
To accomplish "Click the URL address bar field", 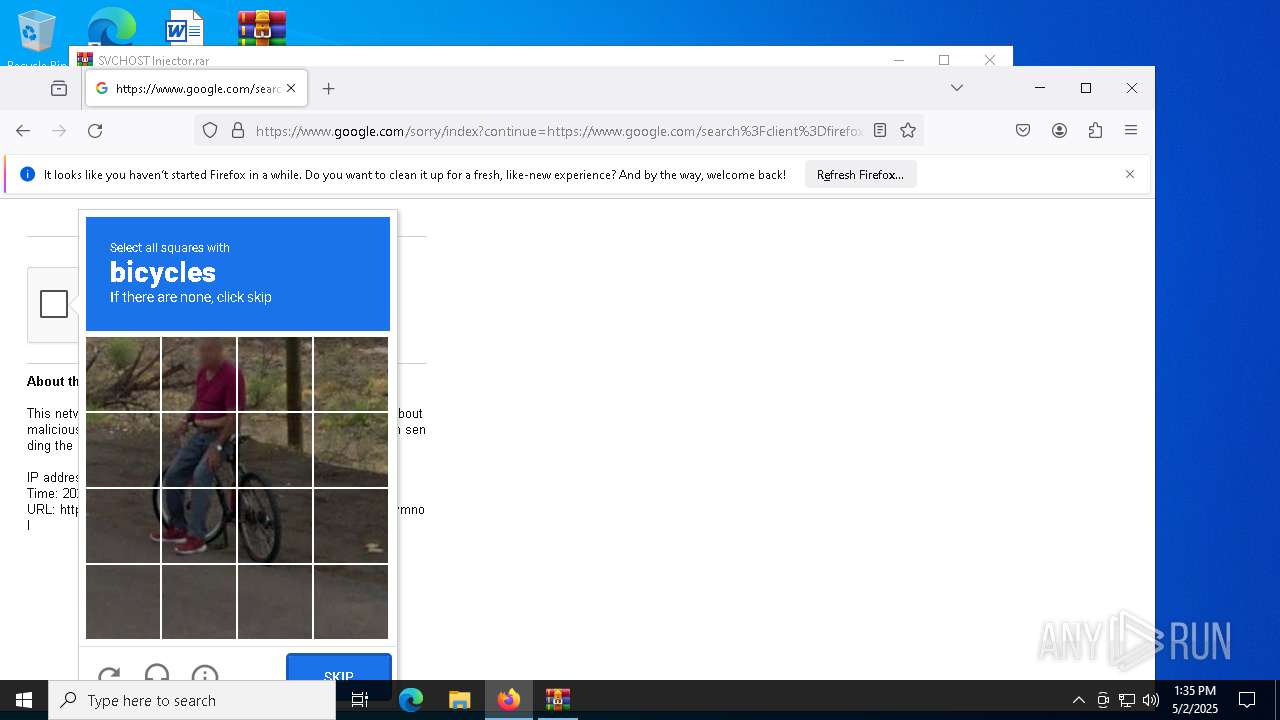I will tap(558, 131).
